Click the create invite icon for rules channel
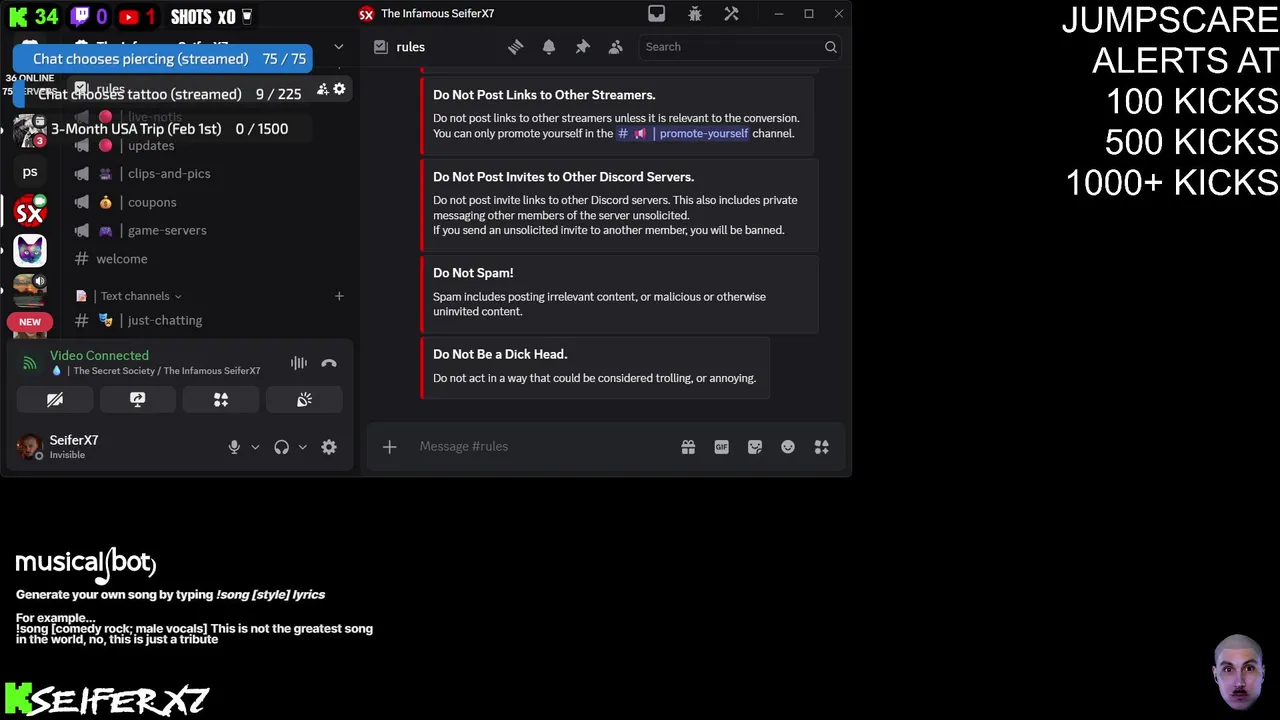1280x720 pixels. click(x=322, y=89)
